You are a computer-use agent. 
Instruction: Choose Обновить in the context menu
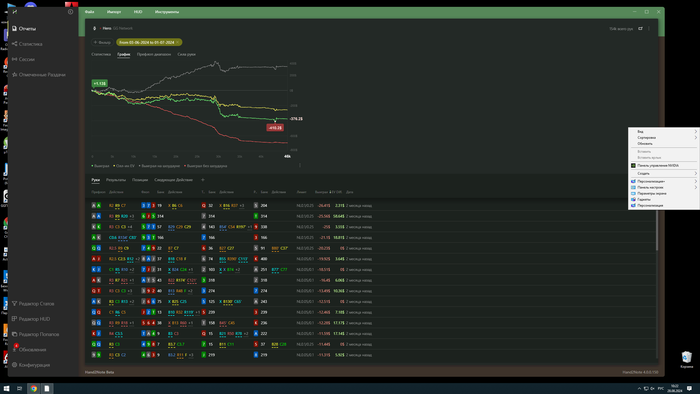coord(664,144)
